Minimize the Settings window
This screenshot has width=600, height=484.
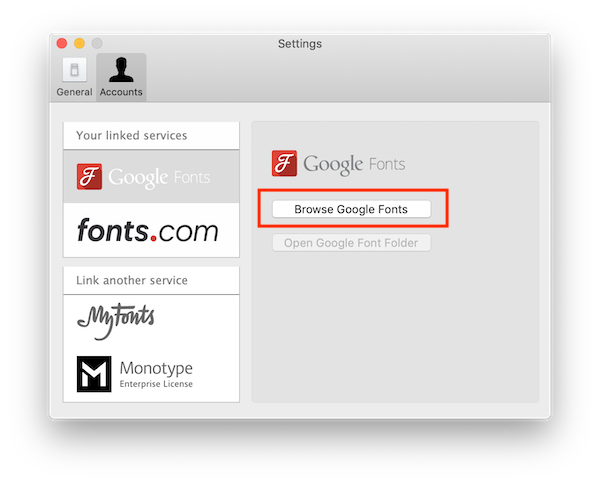pos(79,43)
